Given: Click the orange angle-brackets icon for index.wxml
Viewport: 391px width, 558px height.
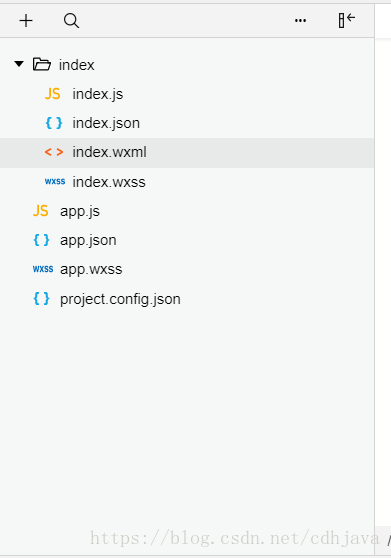Looking at the screenshot, I should [x=54, y=152].
